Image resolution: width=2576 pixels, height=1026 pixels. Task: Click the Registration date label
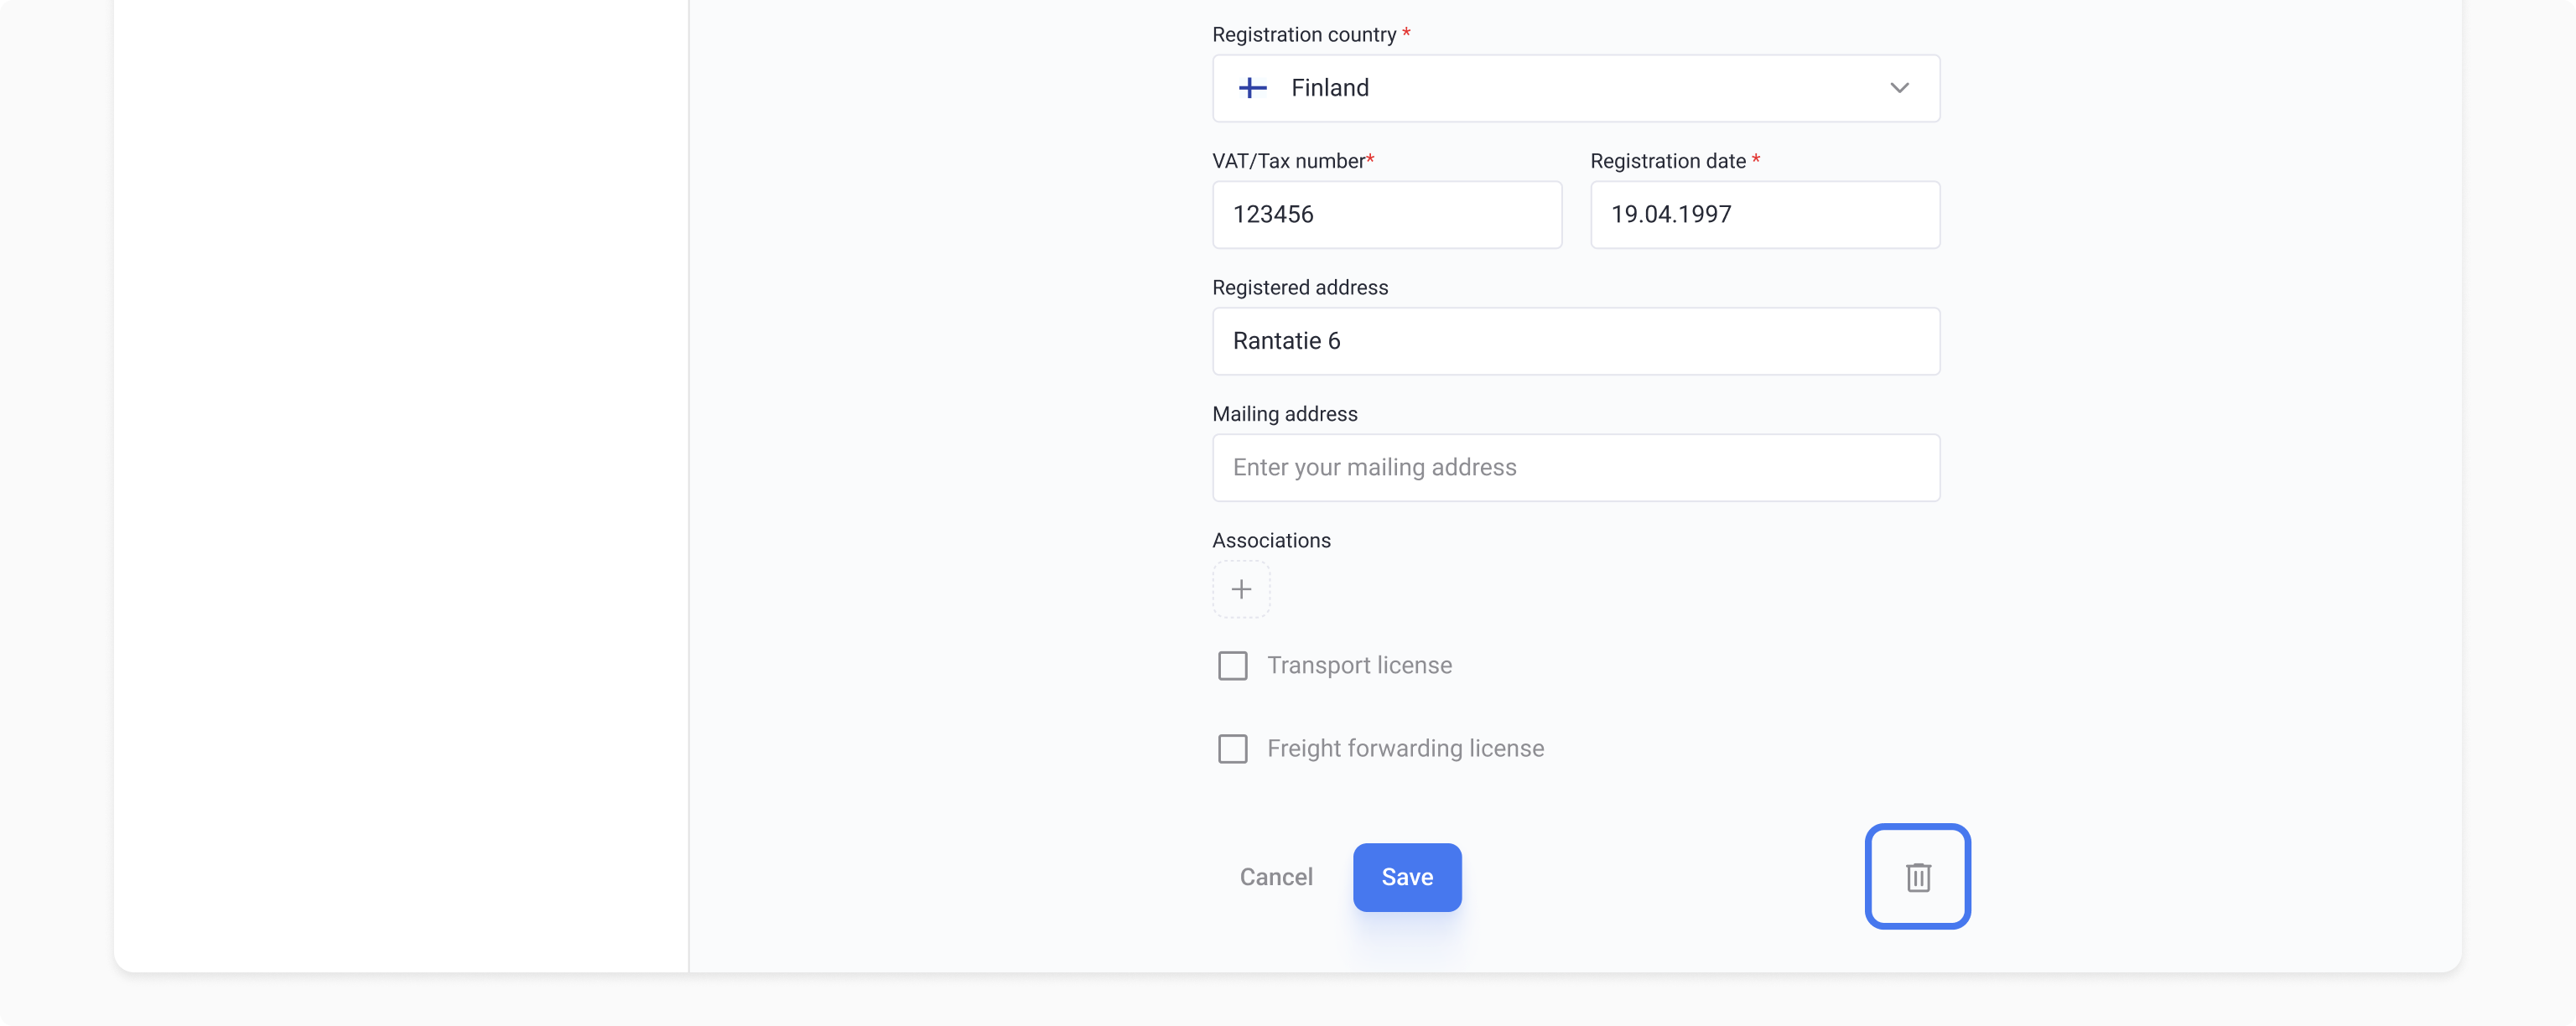(x=1667, y=161)
